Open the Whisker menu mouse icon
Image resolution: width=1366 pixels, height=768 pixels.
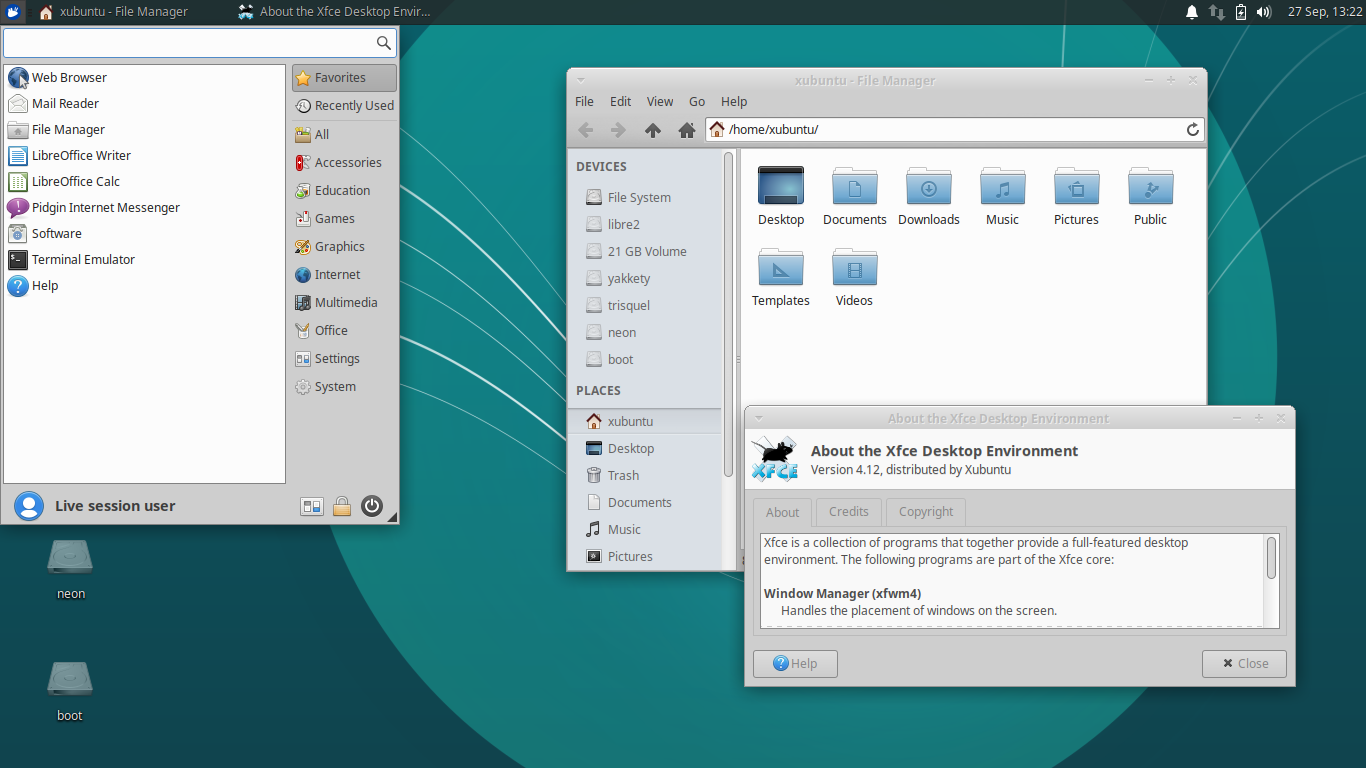point(14,12)
